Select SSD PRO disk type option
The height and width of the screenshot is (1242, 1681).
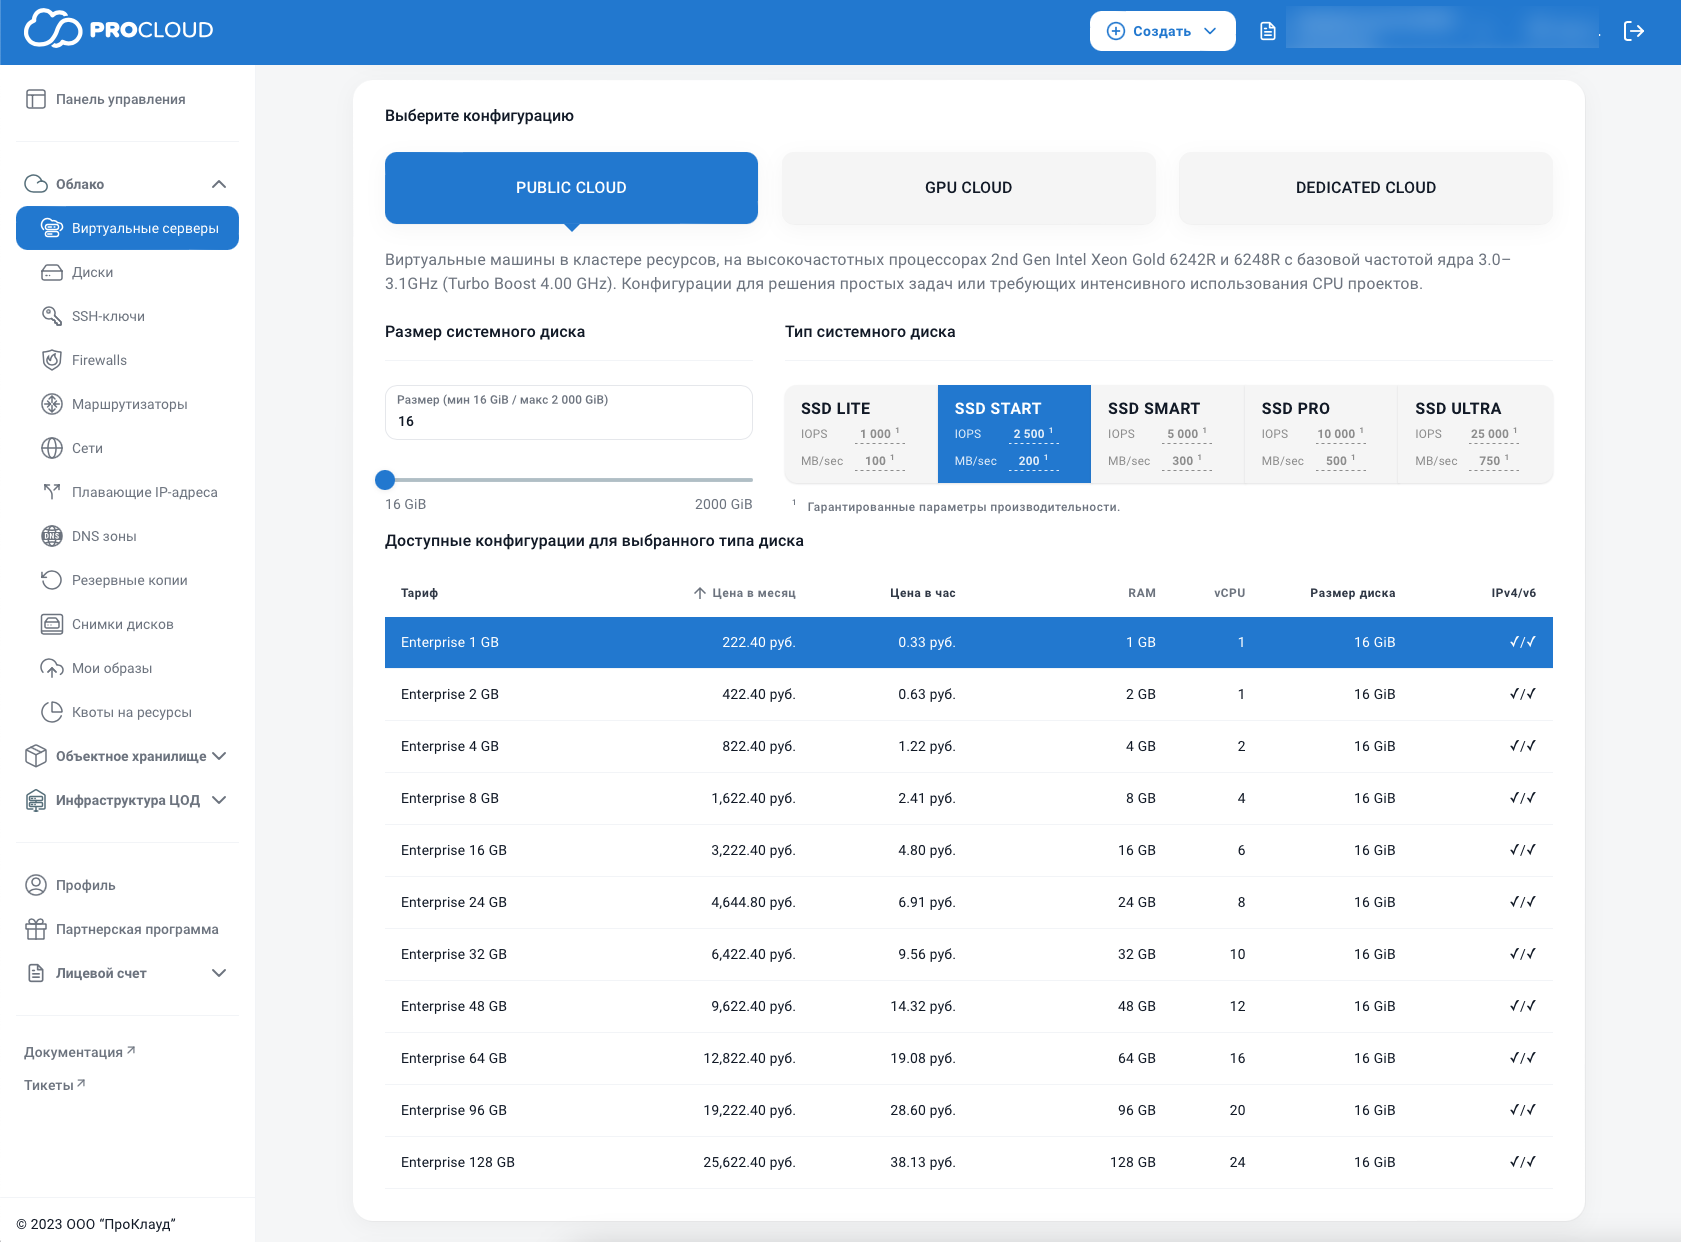1320,434
